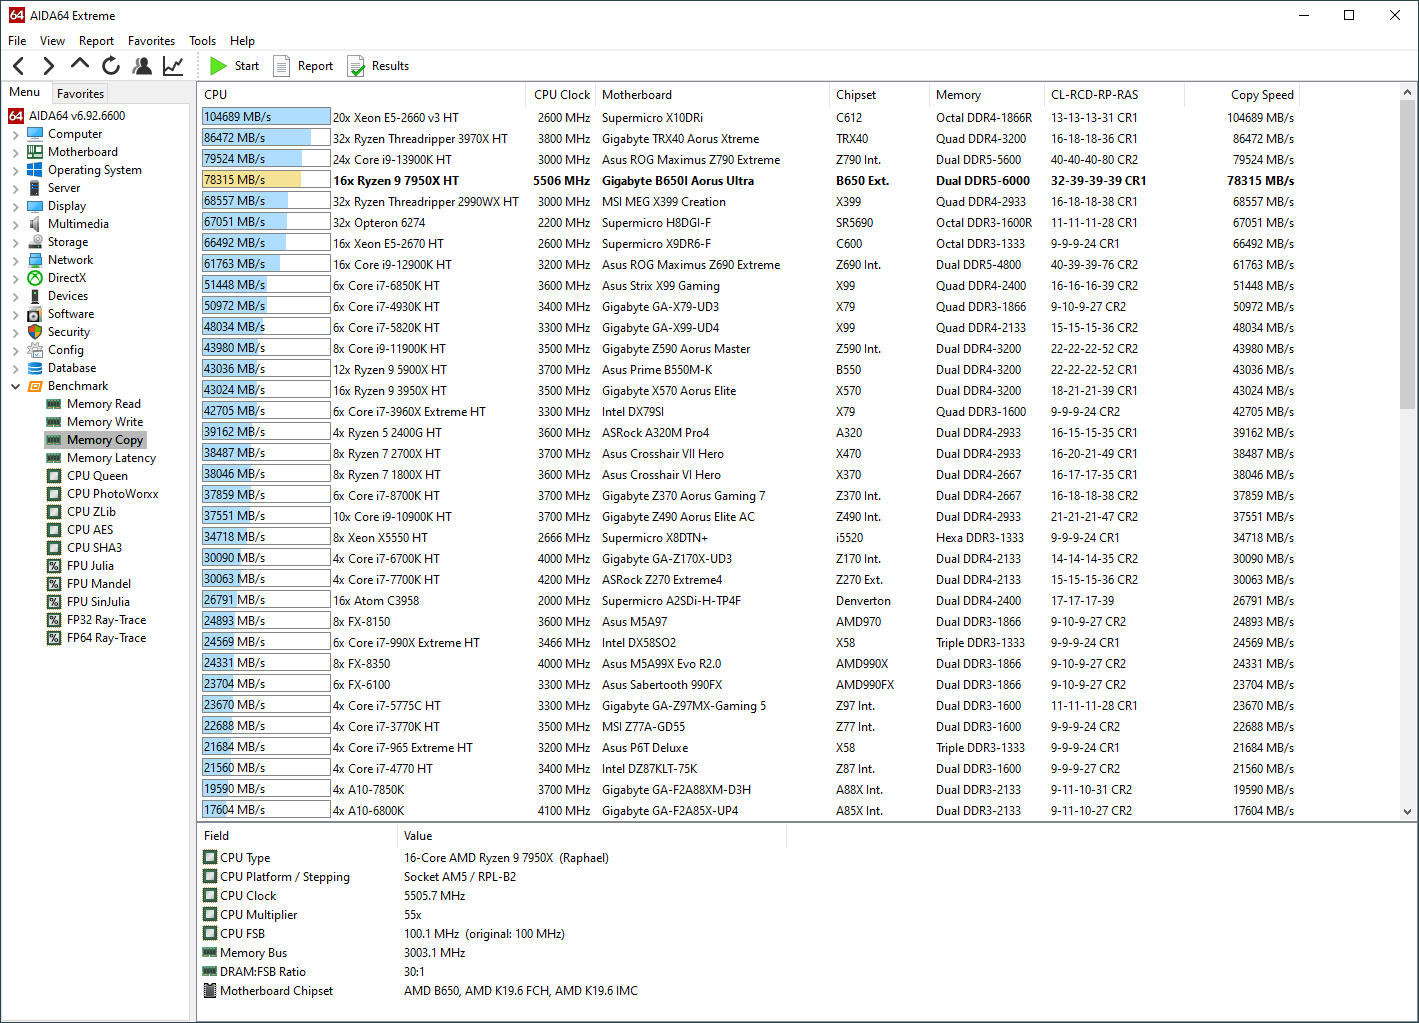
Task: Select the FPU Julia benchmark icon
Action: pos(54,566)
